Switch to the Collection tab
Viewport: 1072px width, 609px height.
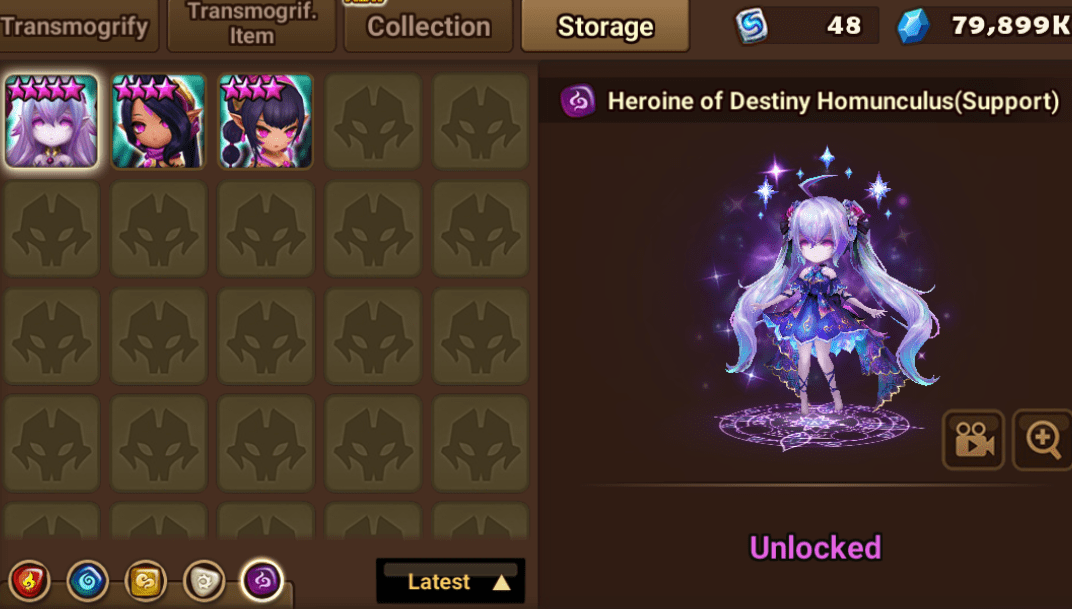(428, 26)
